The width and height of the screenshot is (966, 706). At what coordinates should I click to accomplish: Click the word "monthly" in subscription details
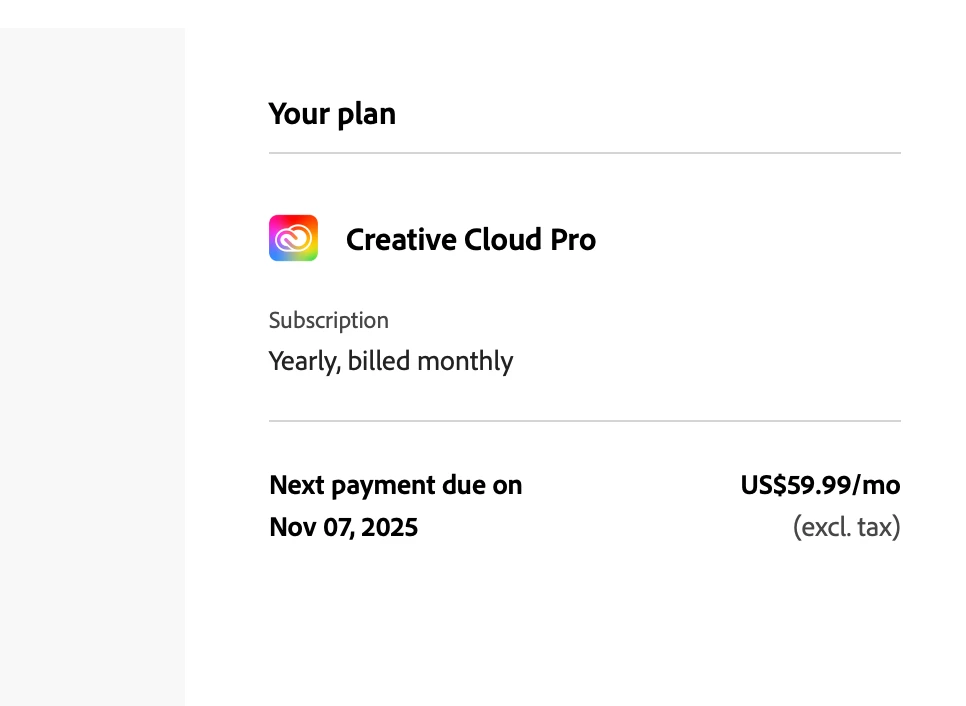(464, 361)
